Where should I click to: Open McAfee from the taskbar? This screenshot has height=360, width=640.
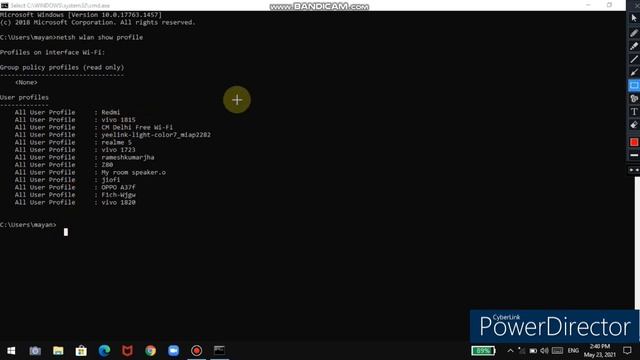pyautogui.click(x=127, y=351)
